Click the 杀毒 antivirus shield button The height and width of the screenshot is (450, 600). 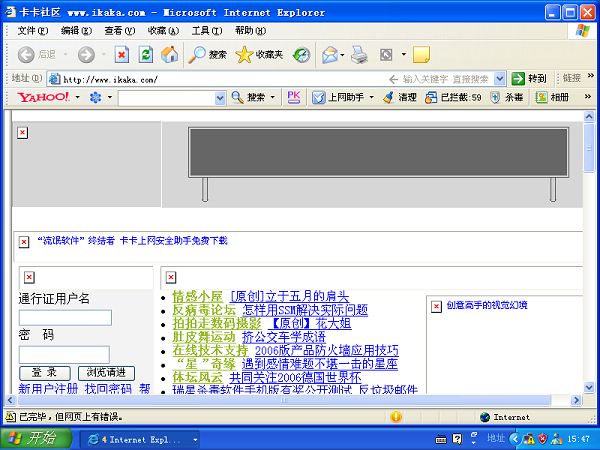[x=506, y=98]
